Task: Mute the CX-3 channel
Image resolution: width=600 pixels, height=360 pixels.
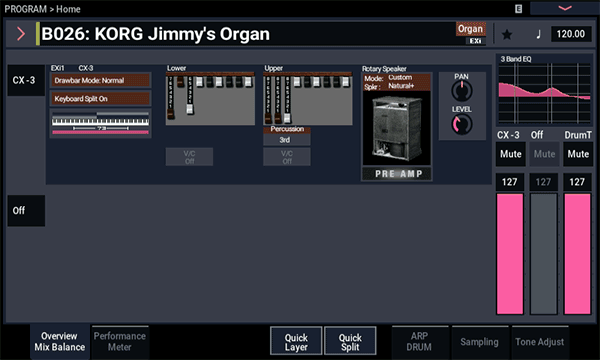Action: tap(510, 154)
